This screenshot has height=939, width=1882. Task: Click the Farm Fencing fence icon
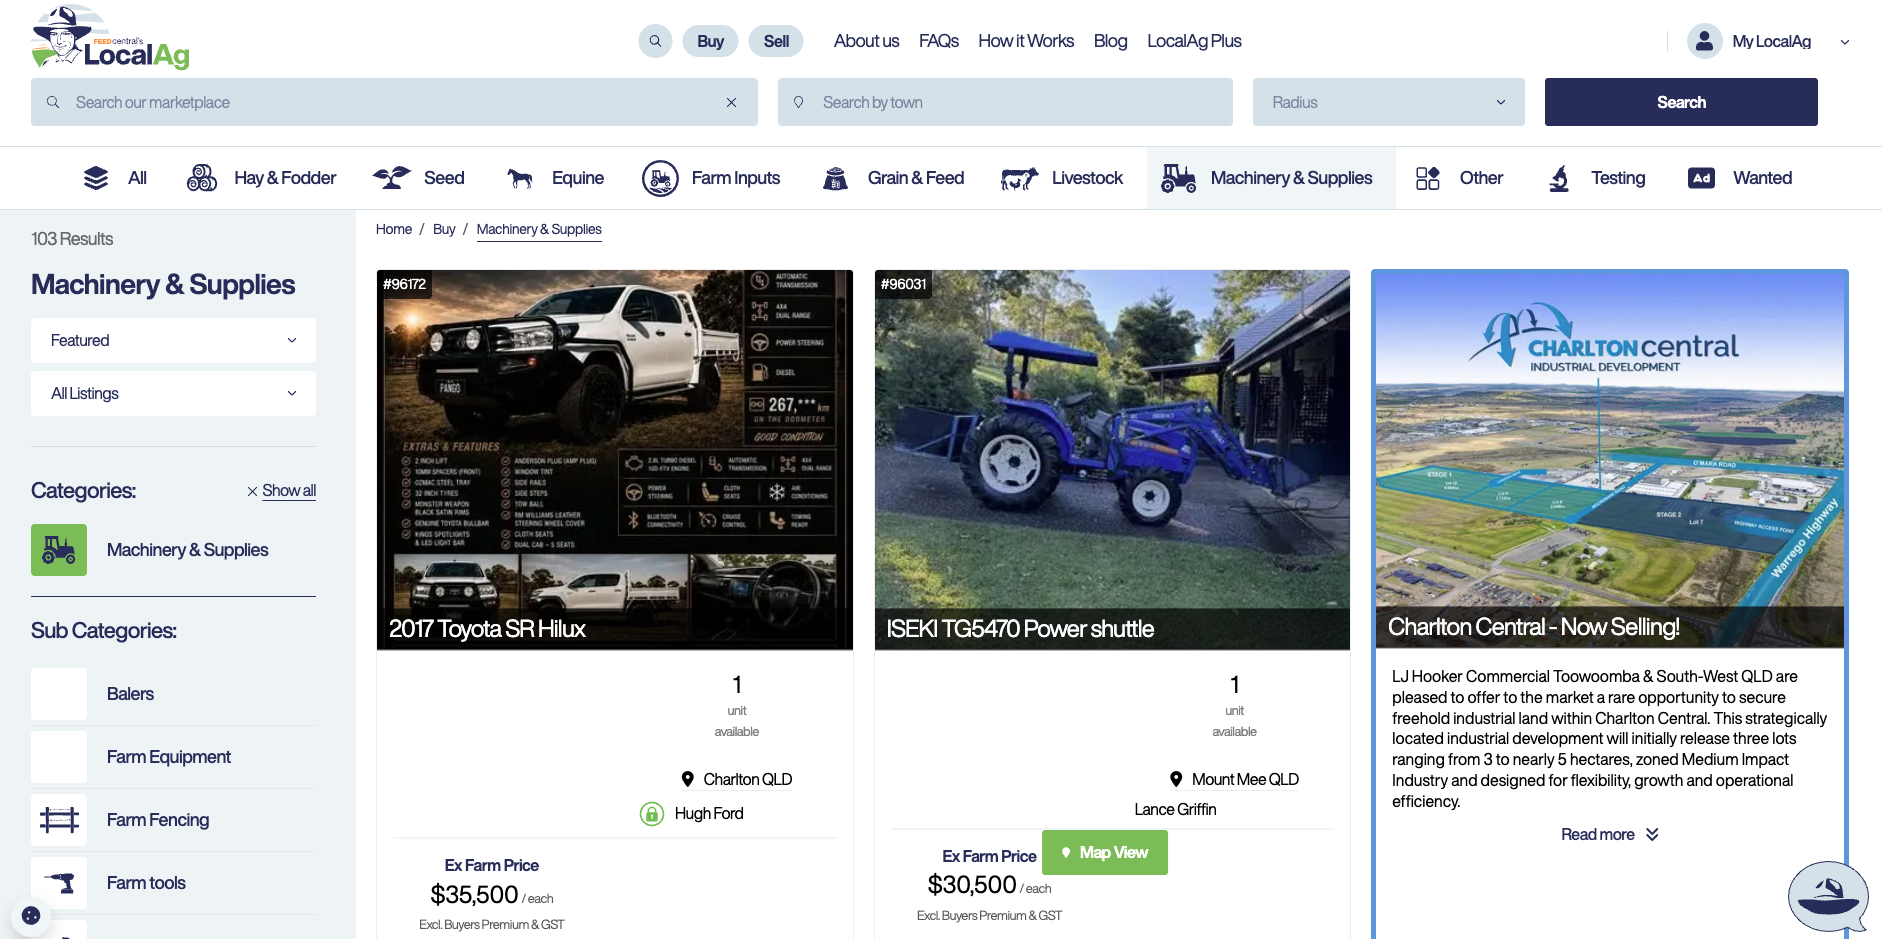pyautogui.click(x=59, y=820)
